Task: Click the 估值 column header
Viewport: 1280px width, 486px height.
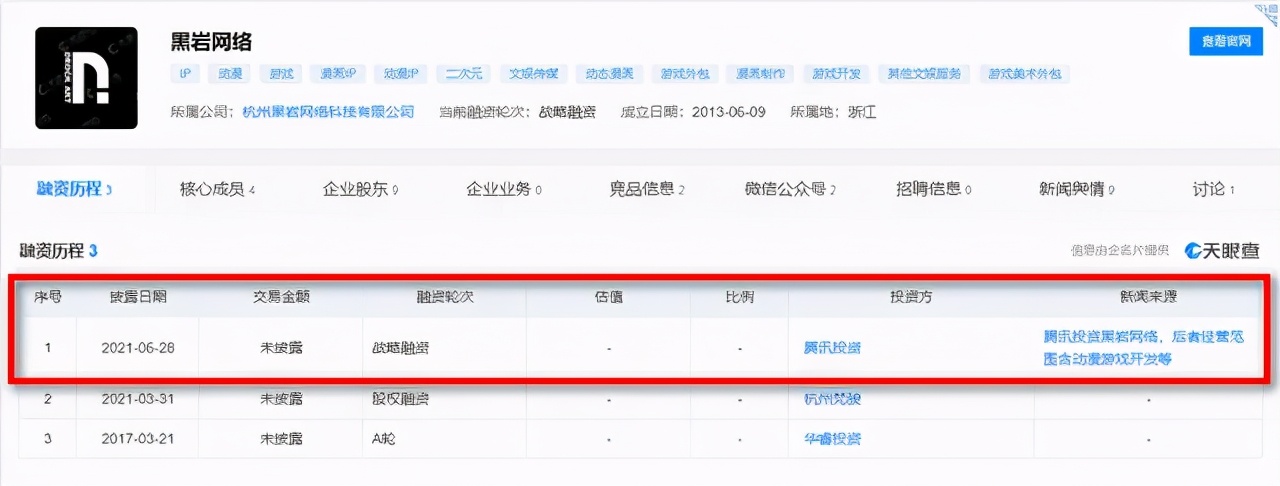Action: point(609,297)
